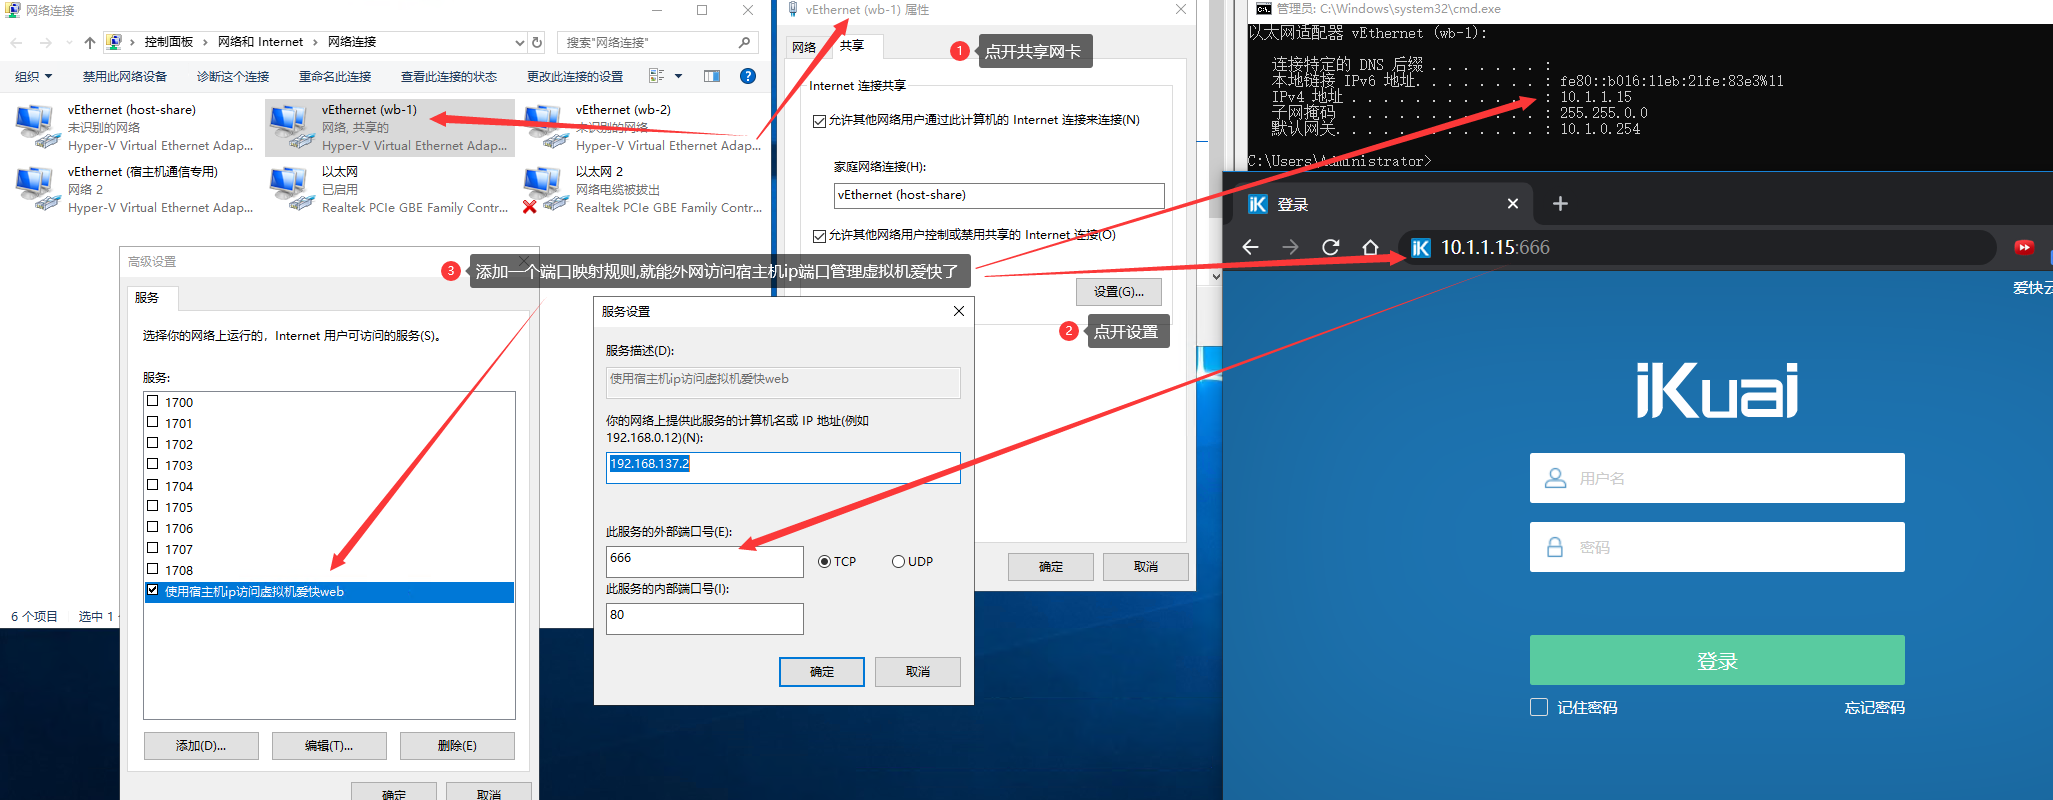
Task: Click the 添加(D)... button
Action: 201,746
